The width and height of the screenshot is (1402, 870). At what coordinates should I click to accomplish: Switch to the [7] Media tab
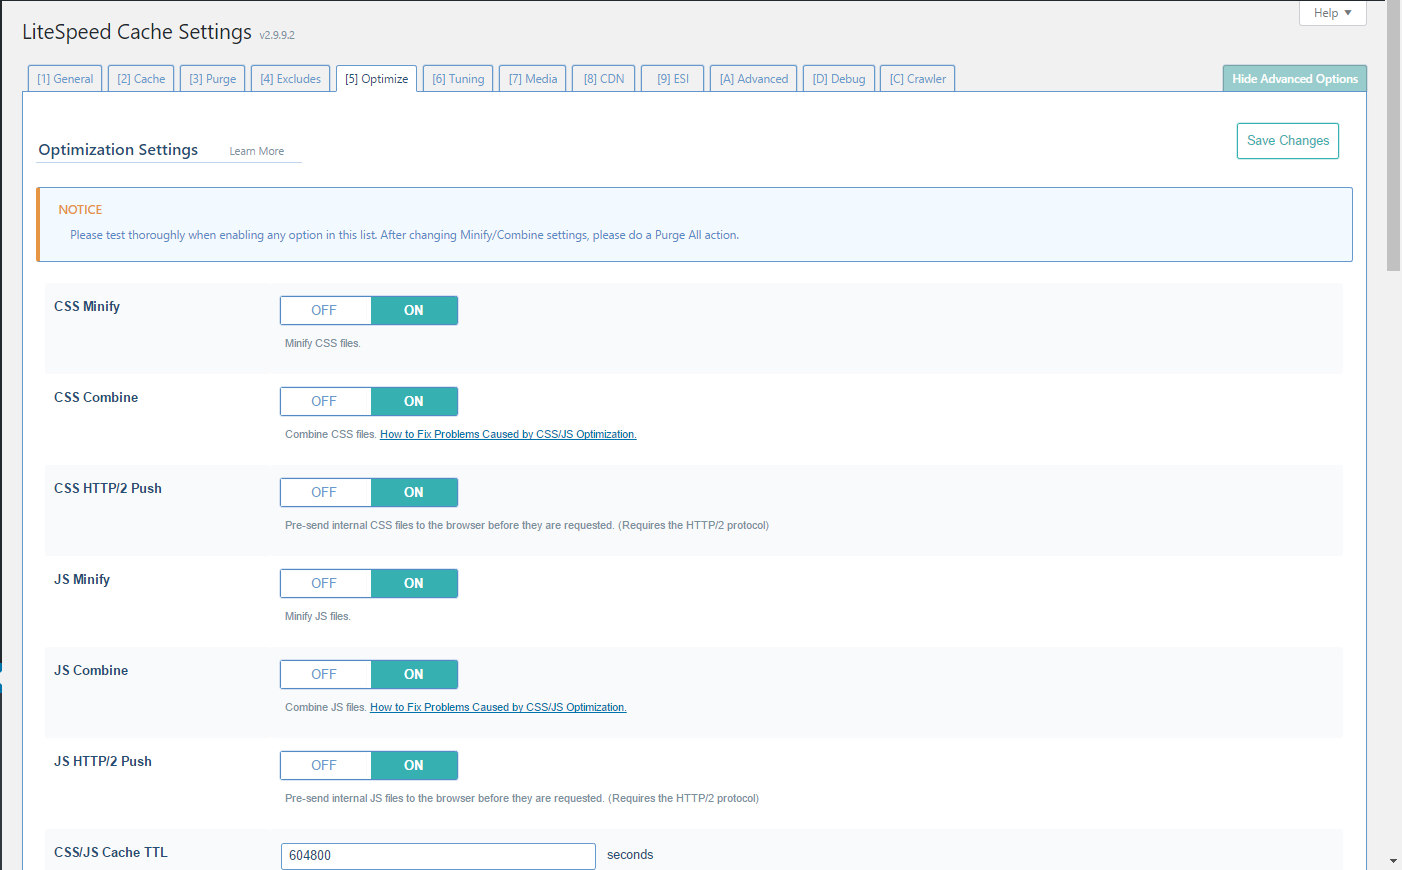click(x=533, y=79)
